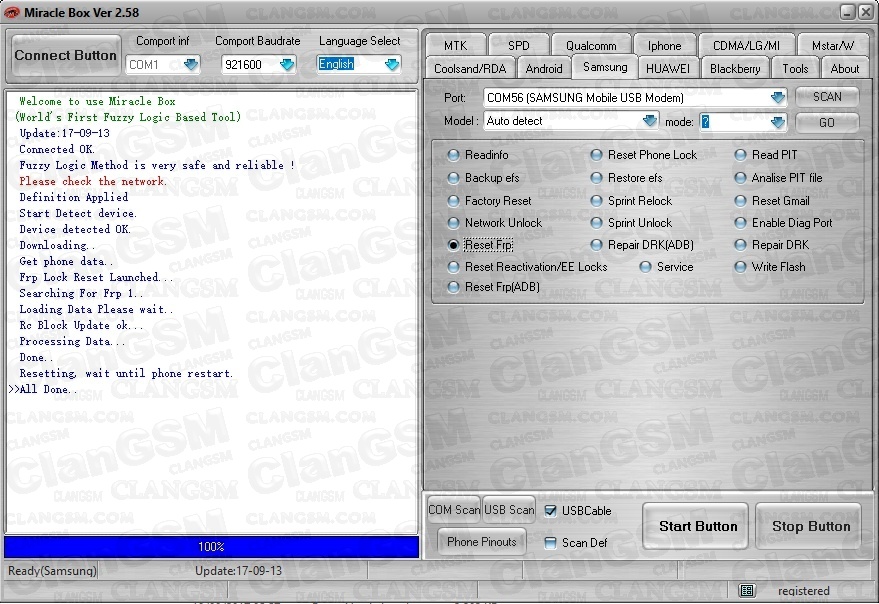Switch to the HUAWEI tab
The height and width of the screenshot is (604, 879).
tap(668, 68)
